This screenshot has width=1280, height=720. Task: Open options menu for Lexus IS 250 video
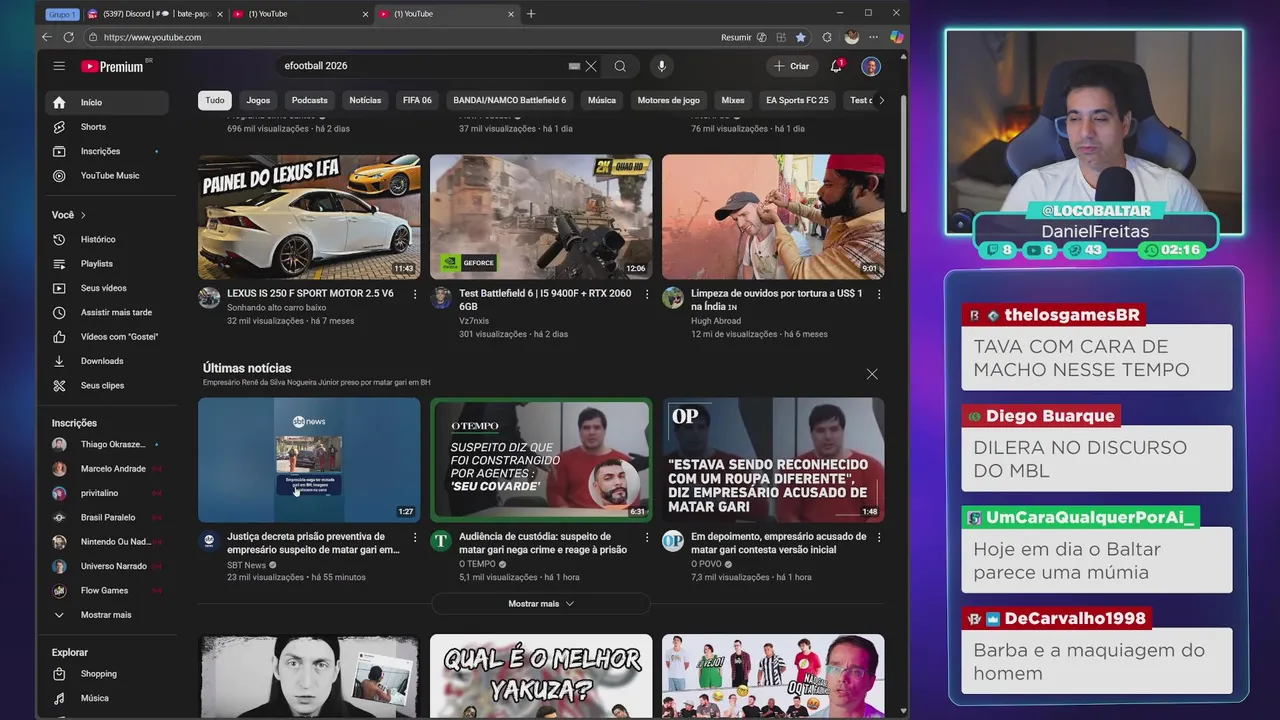click(x=415, y=294)
